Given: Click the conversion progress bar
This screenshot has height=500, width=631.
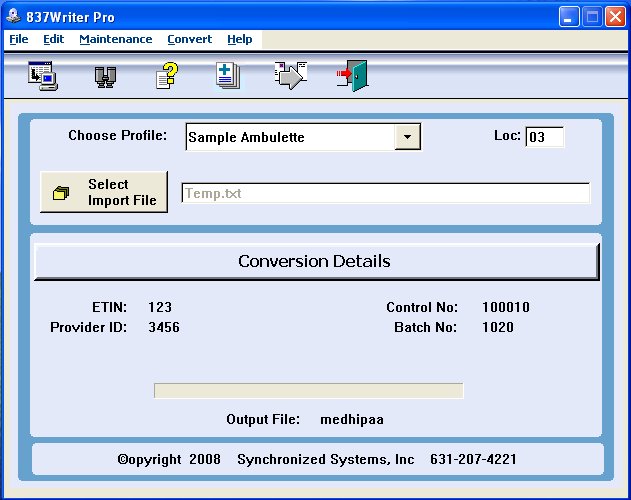Looking at the screenshot, I should [x=309, y=390].
